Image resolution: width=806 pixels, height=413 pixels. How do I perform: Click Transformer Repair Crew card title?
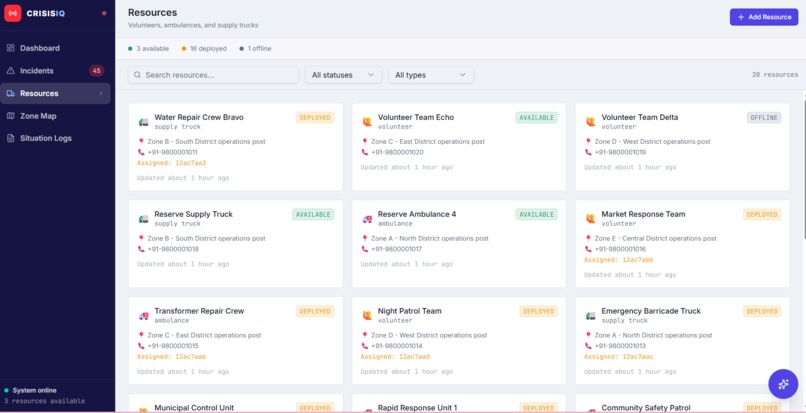coord(199,311)
